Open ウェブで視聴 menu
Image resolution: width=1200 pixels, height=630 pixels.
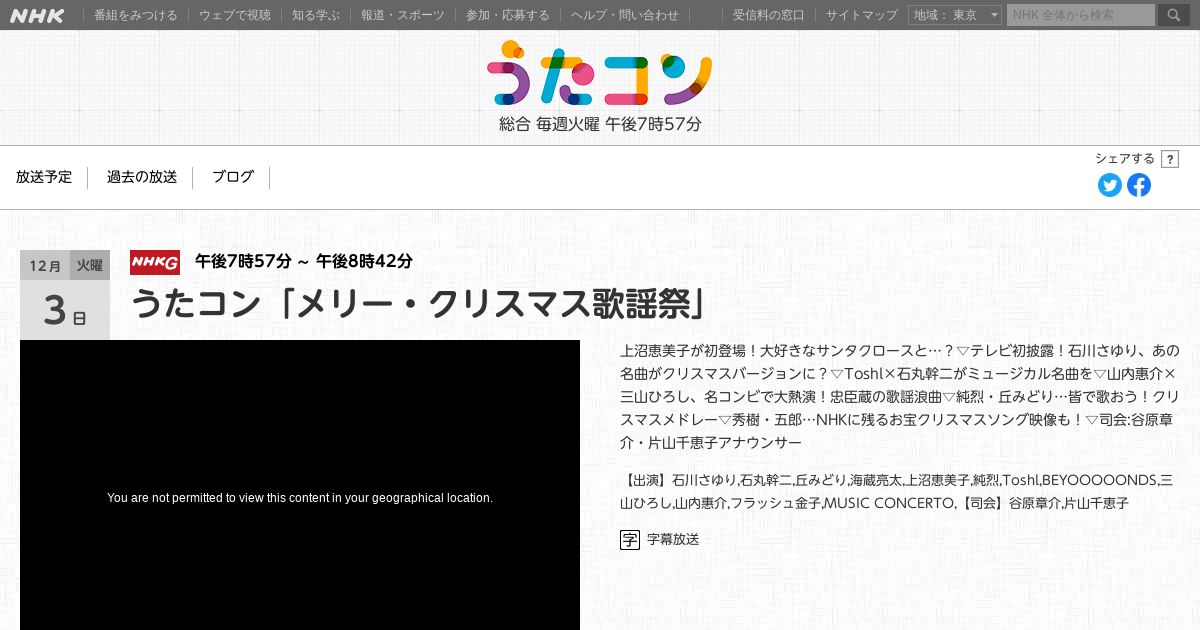tap(235, 15)
